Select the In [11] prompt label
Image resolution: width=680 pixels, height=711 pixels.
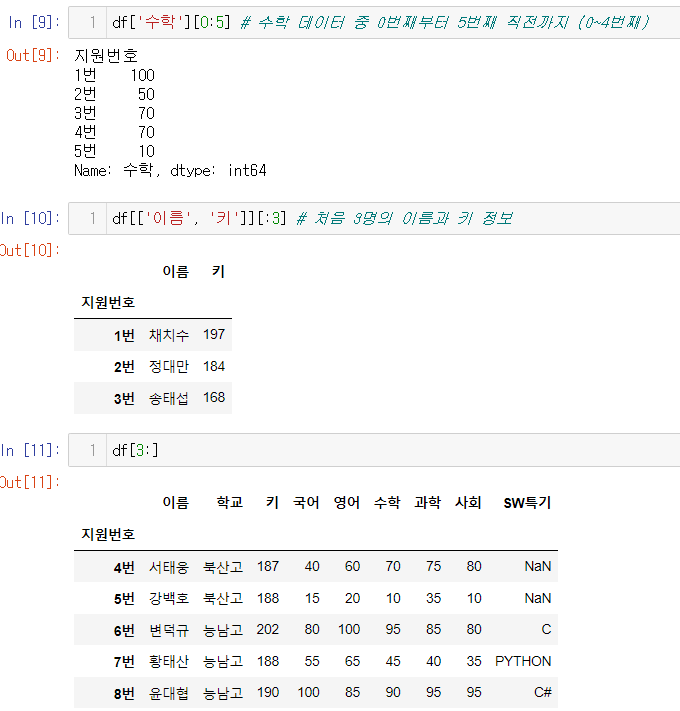(30, 450)
